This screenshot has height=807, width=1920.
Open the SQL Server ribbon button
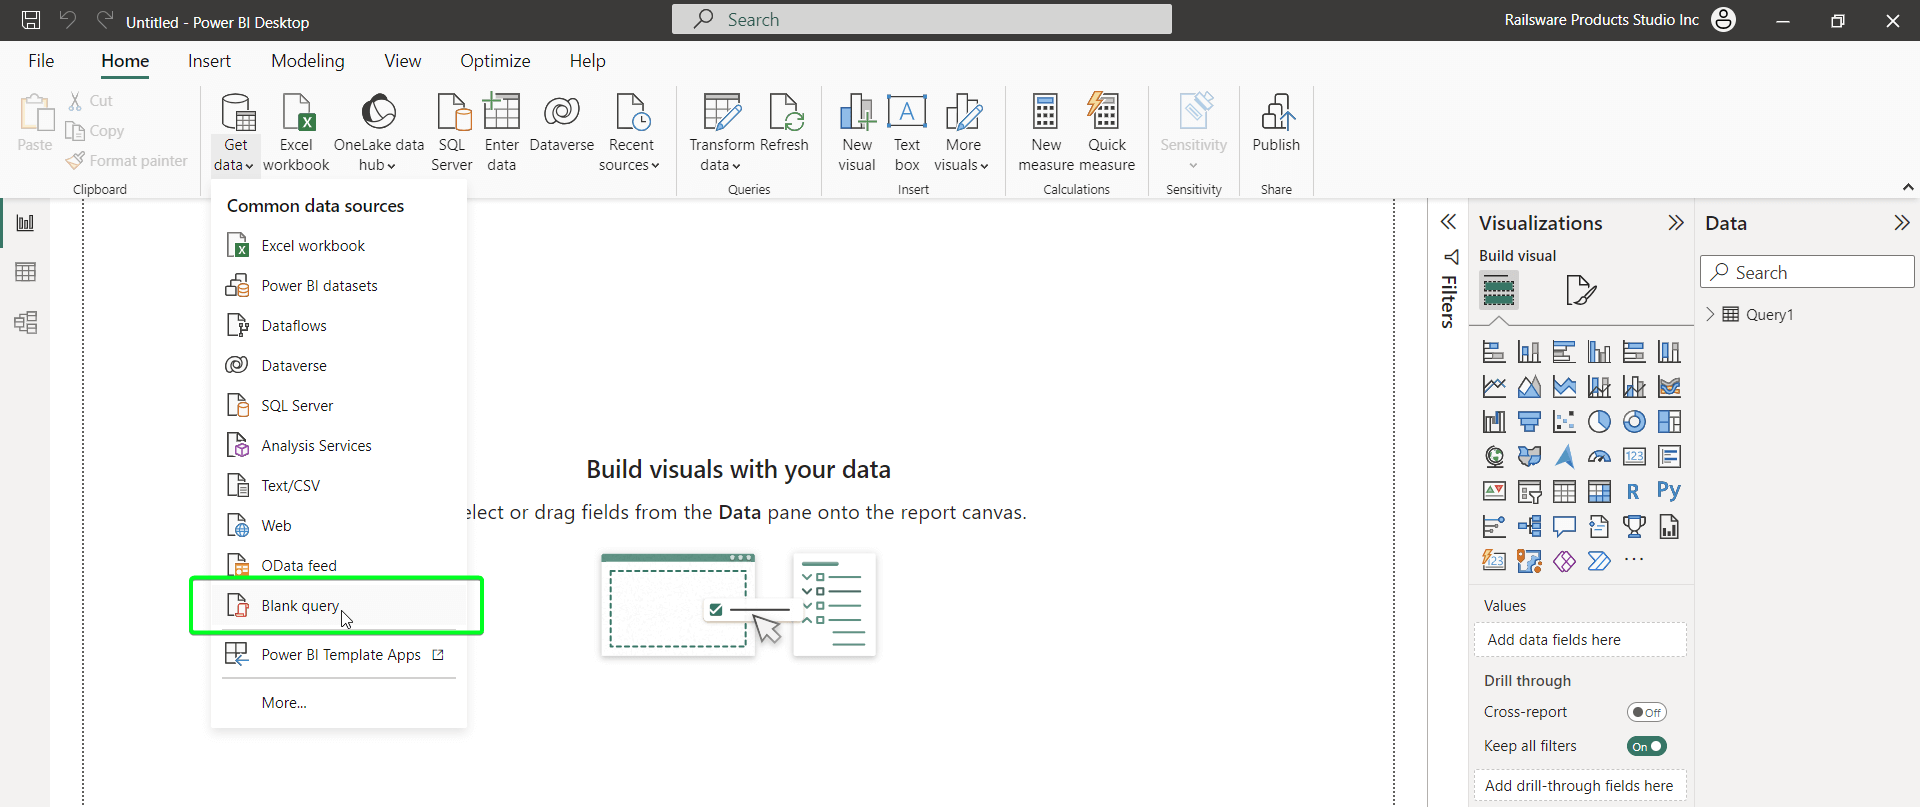click(452, 133)
